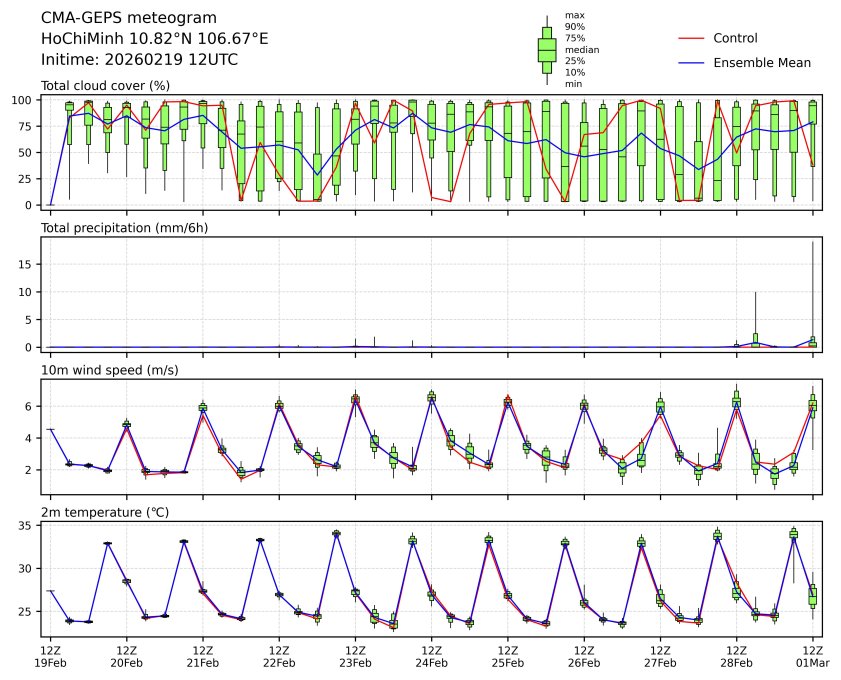
Task: Click the Total precipitation (mm/6h) panel title
Action: coord(131,227)
